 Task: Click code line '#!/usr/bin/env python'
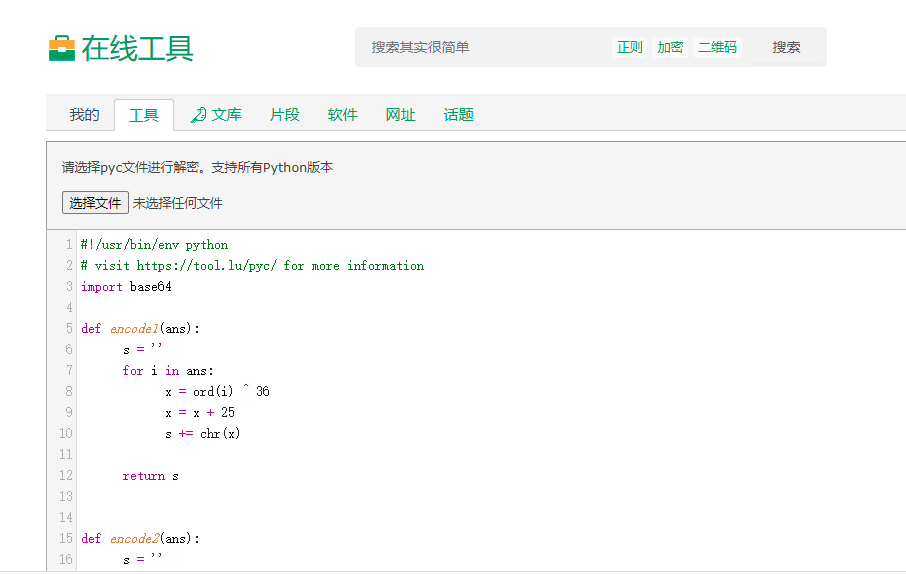coord(154,245)
